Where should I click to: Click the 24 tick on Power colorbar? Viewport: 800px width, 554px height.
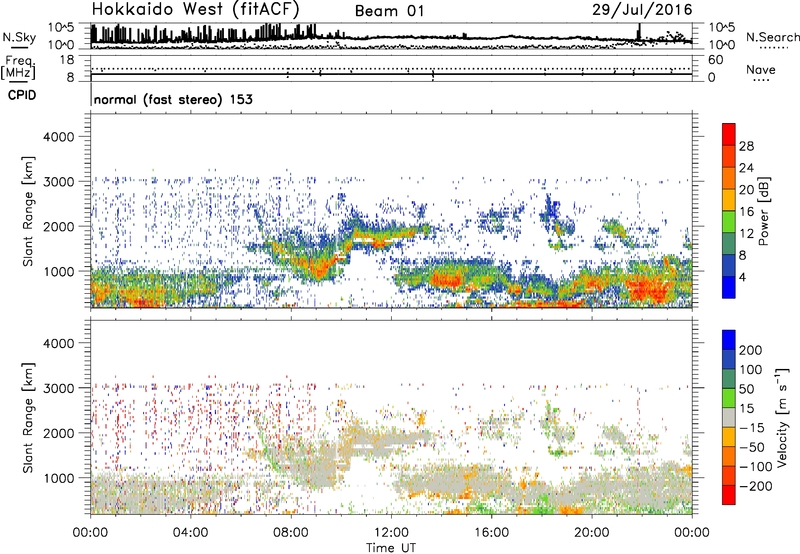pyautogui.click(x=746, y=168)
